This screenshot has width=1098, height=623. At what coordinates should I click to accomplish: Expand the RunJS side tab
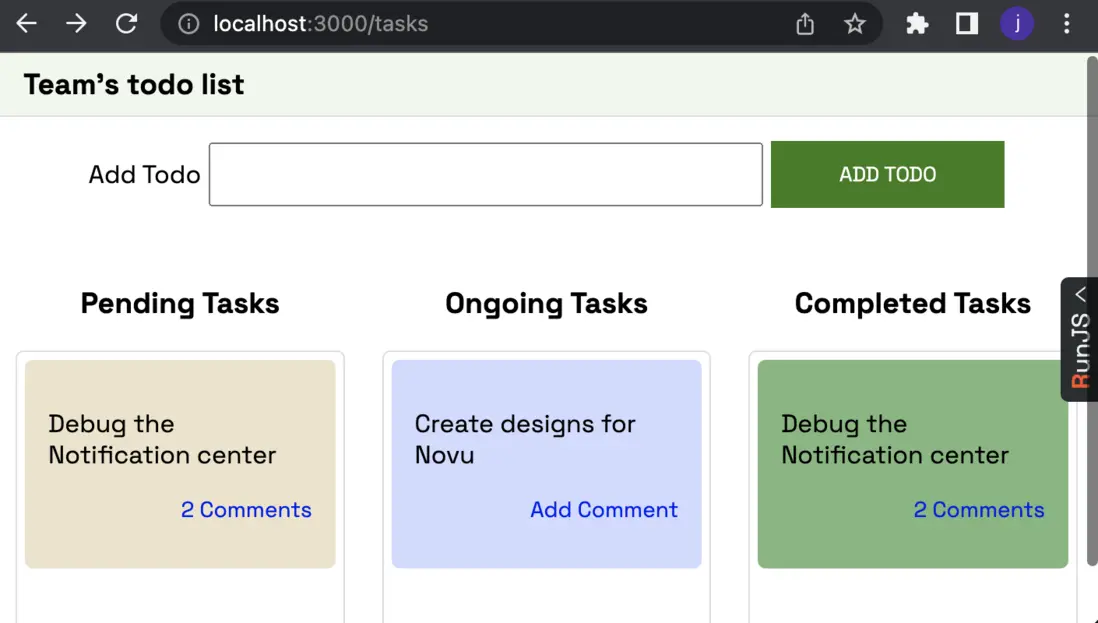[1080, 340]
